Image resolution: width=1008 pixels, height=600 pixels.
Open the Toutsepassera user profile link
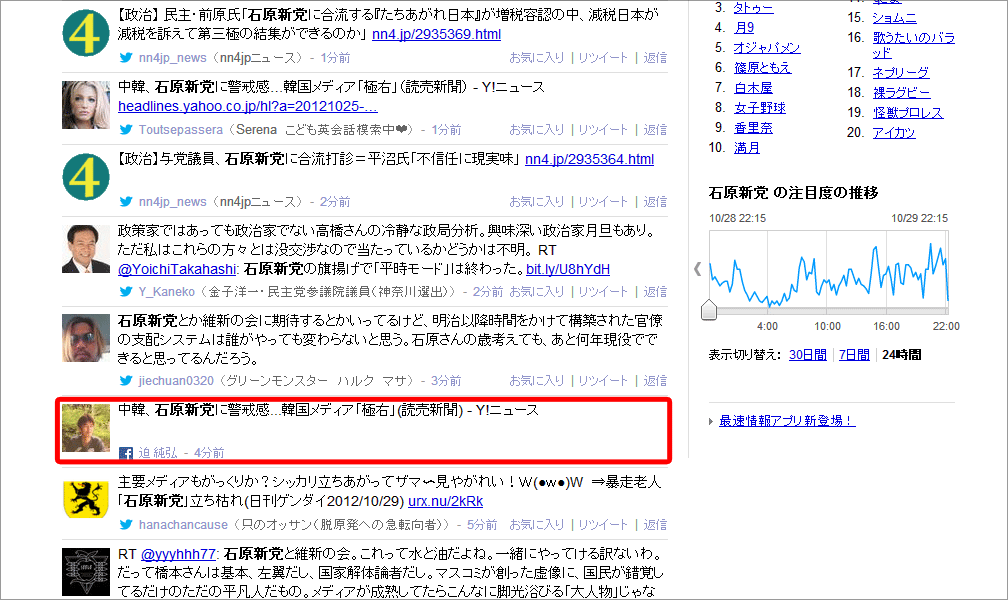181,130
